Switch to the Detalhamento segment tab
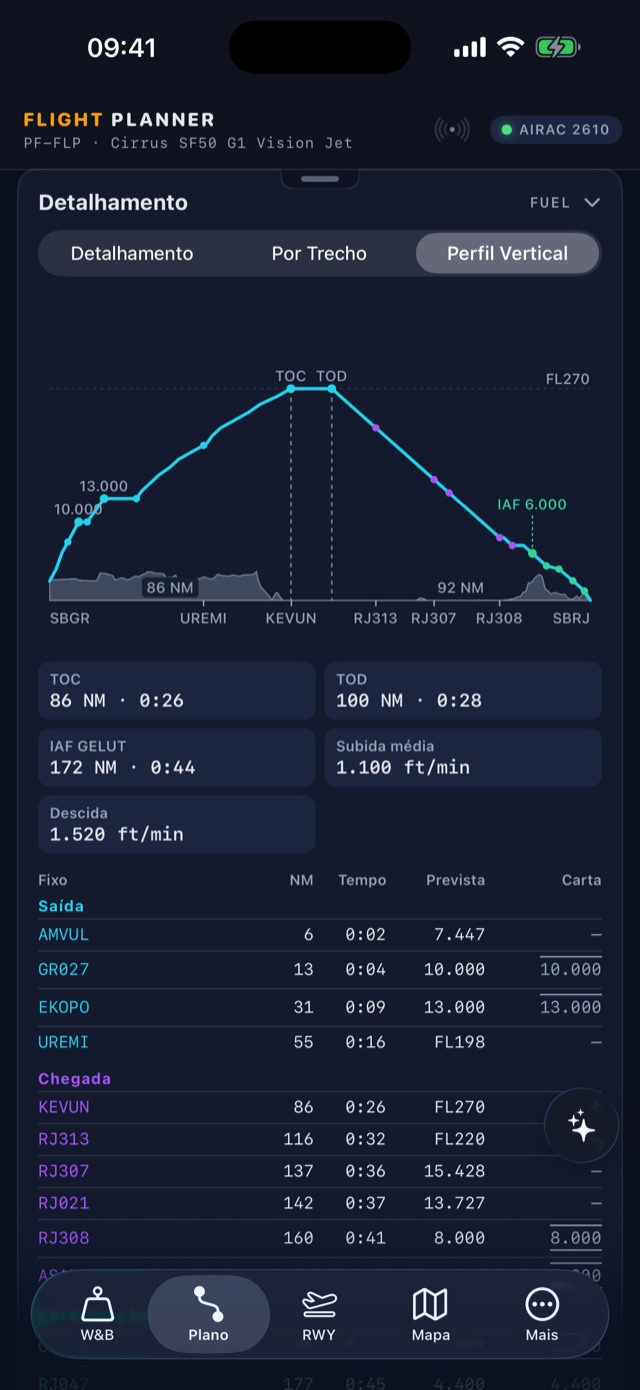This screenshot has height=1390, width=640. click(x=132, y=254)
